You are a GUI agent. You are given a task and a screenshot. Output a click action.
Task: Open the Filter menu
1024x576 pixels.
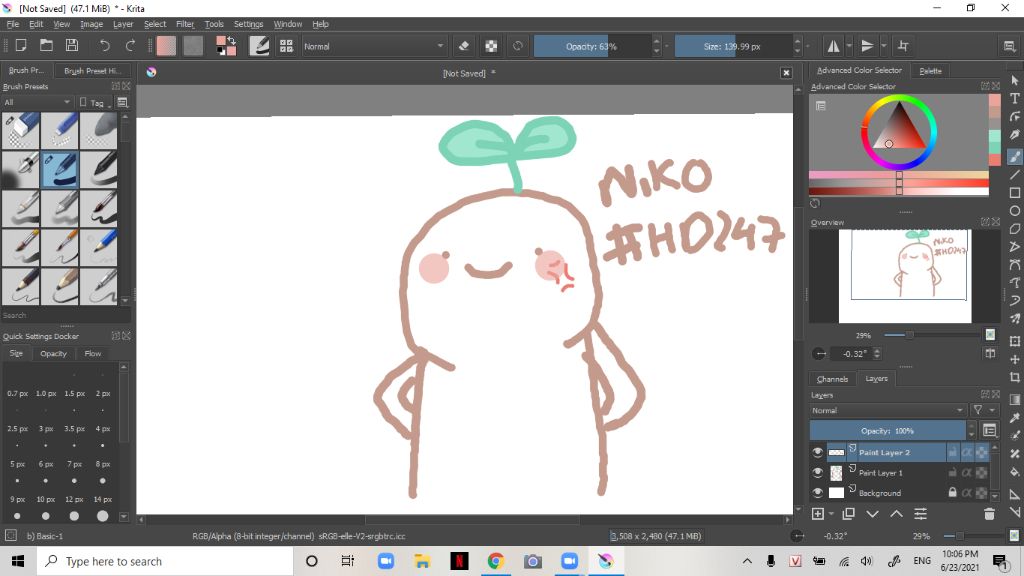click(x=185, y=24)
